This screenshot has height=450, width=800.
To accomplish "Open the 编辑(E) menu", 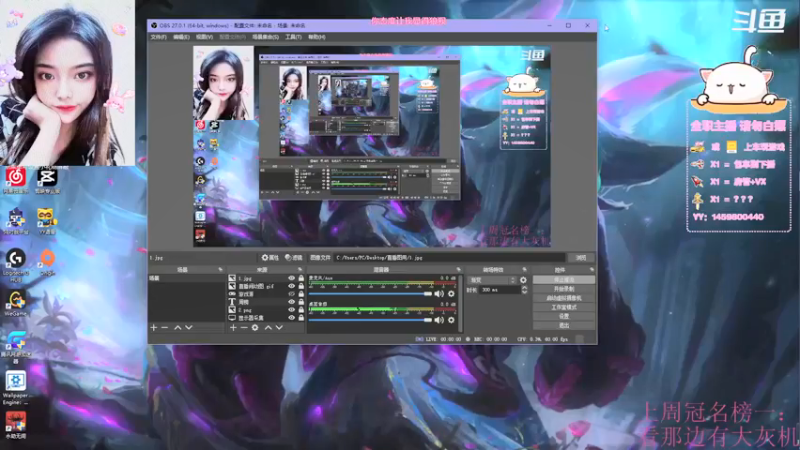I will coord(181,37).
